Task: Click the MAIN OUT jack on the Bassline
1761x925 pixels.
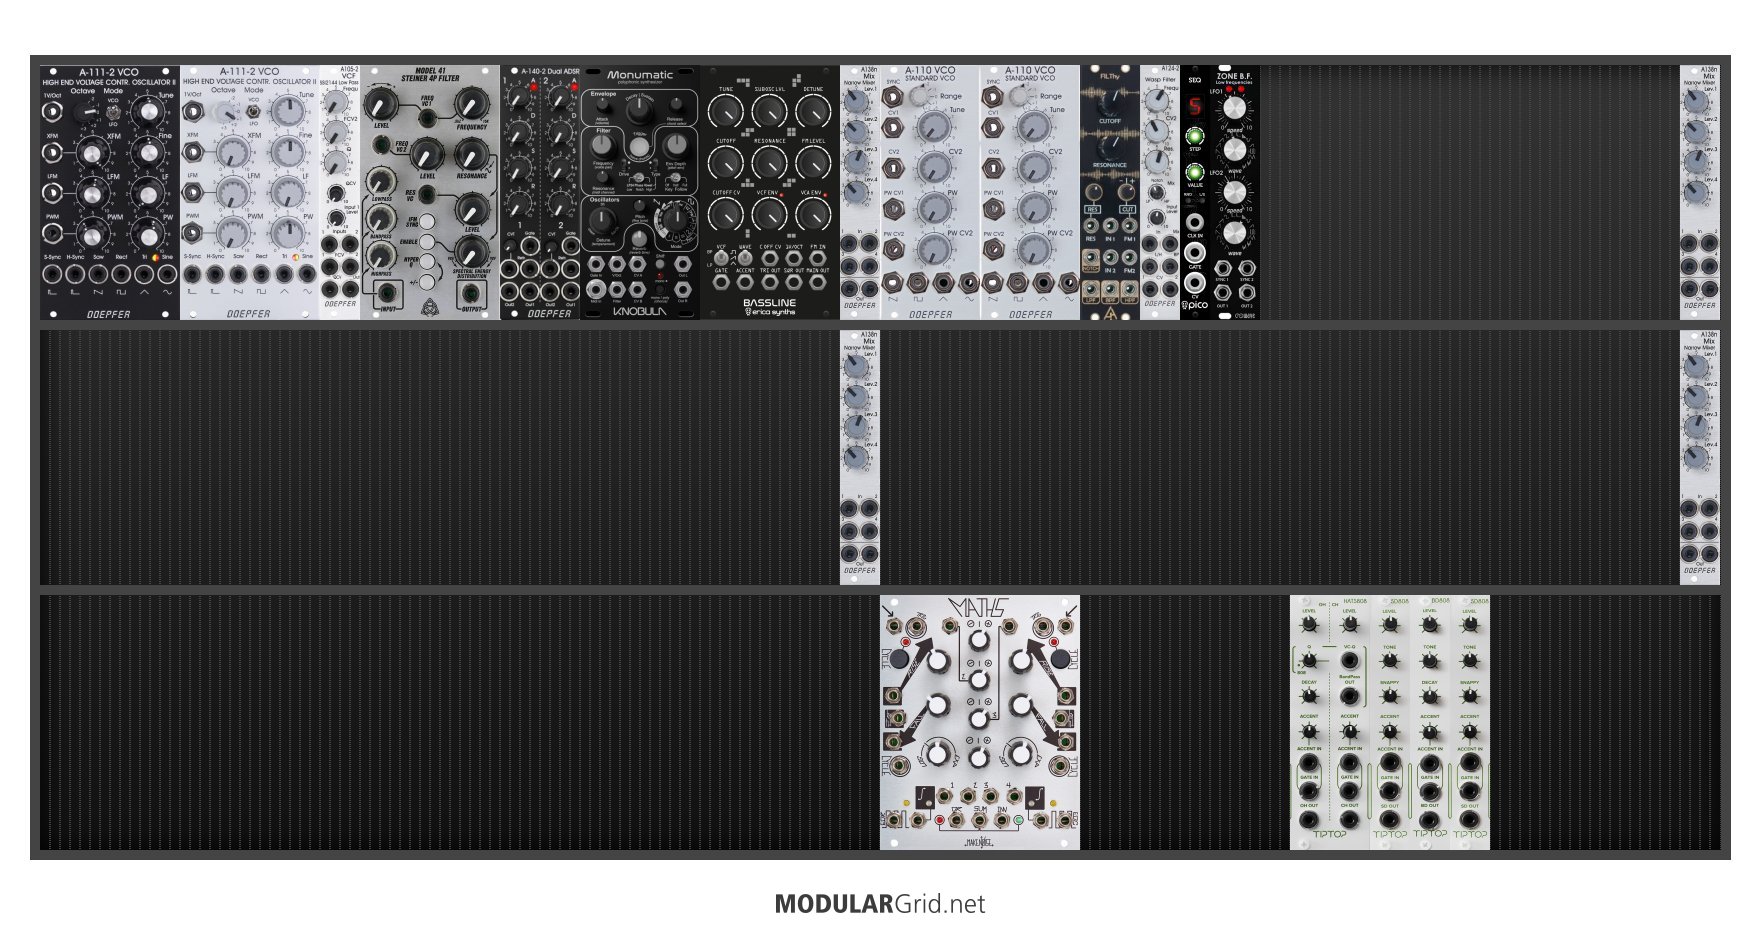Action: point(818,284)
